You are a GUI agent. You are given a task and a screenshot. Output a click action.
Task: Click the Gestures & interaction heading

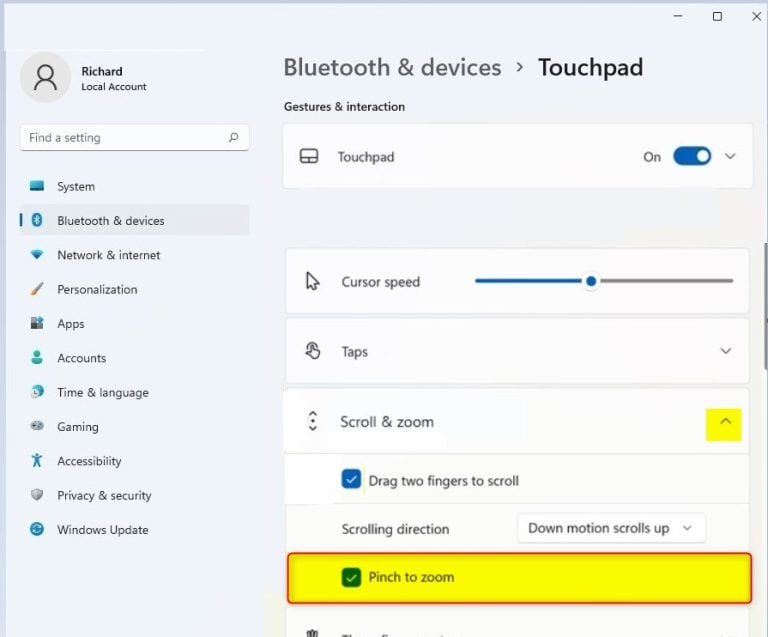point(344,107)
